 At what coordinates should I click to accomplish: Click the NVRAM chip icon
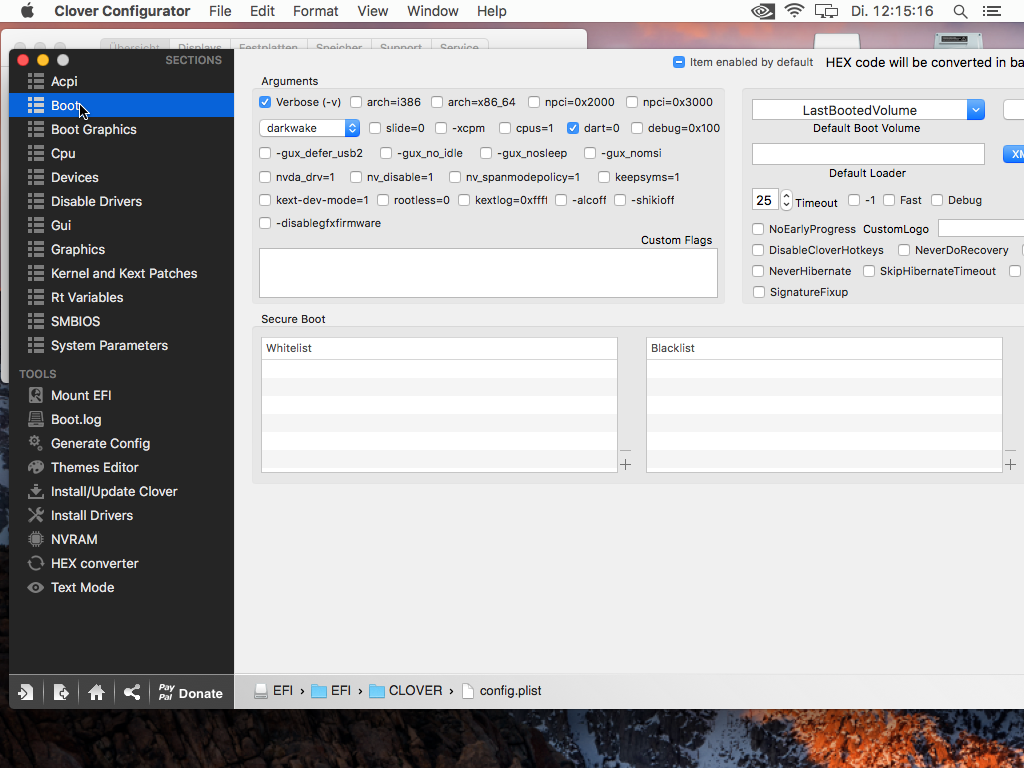click(35, 539)
